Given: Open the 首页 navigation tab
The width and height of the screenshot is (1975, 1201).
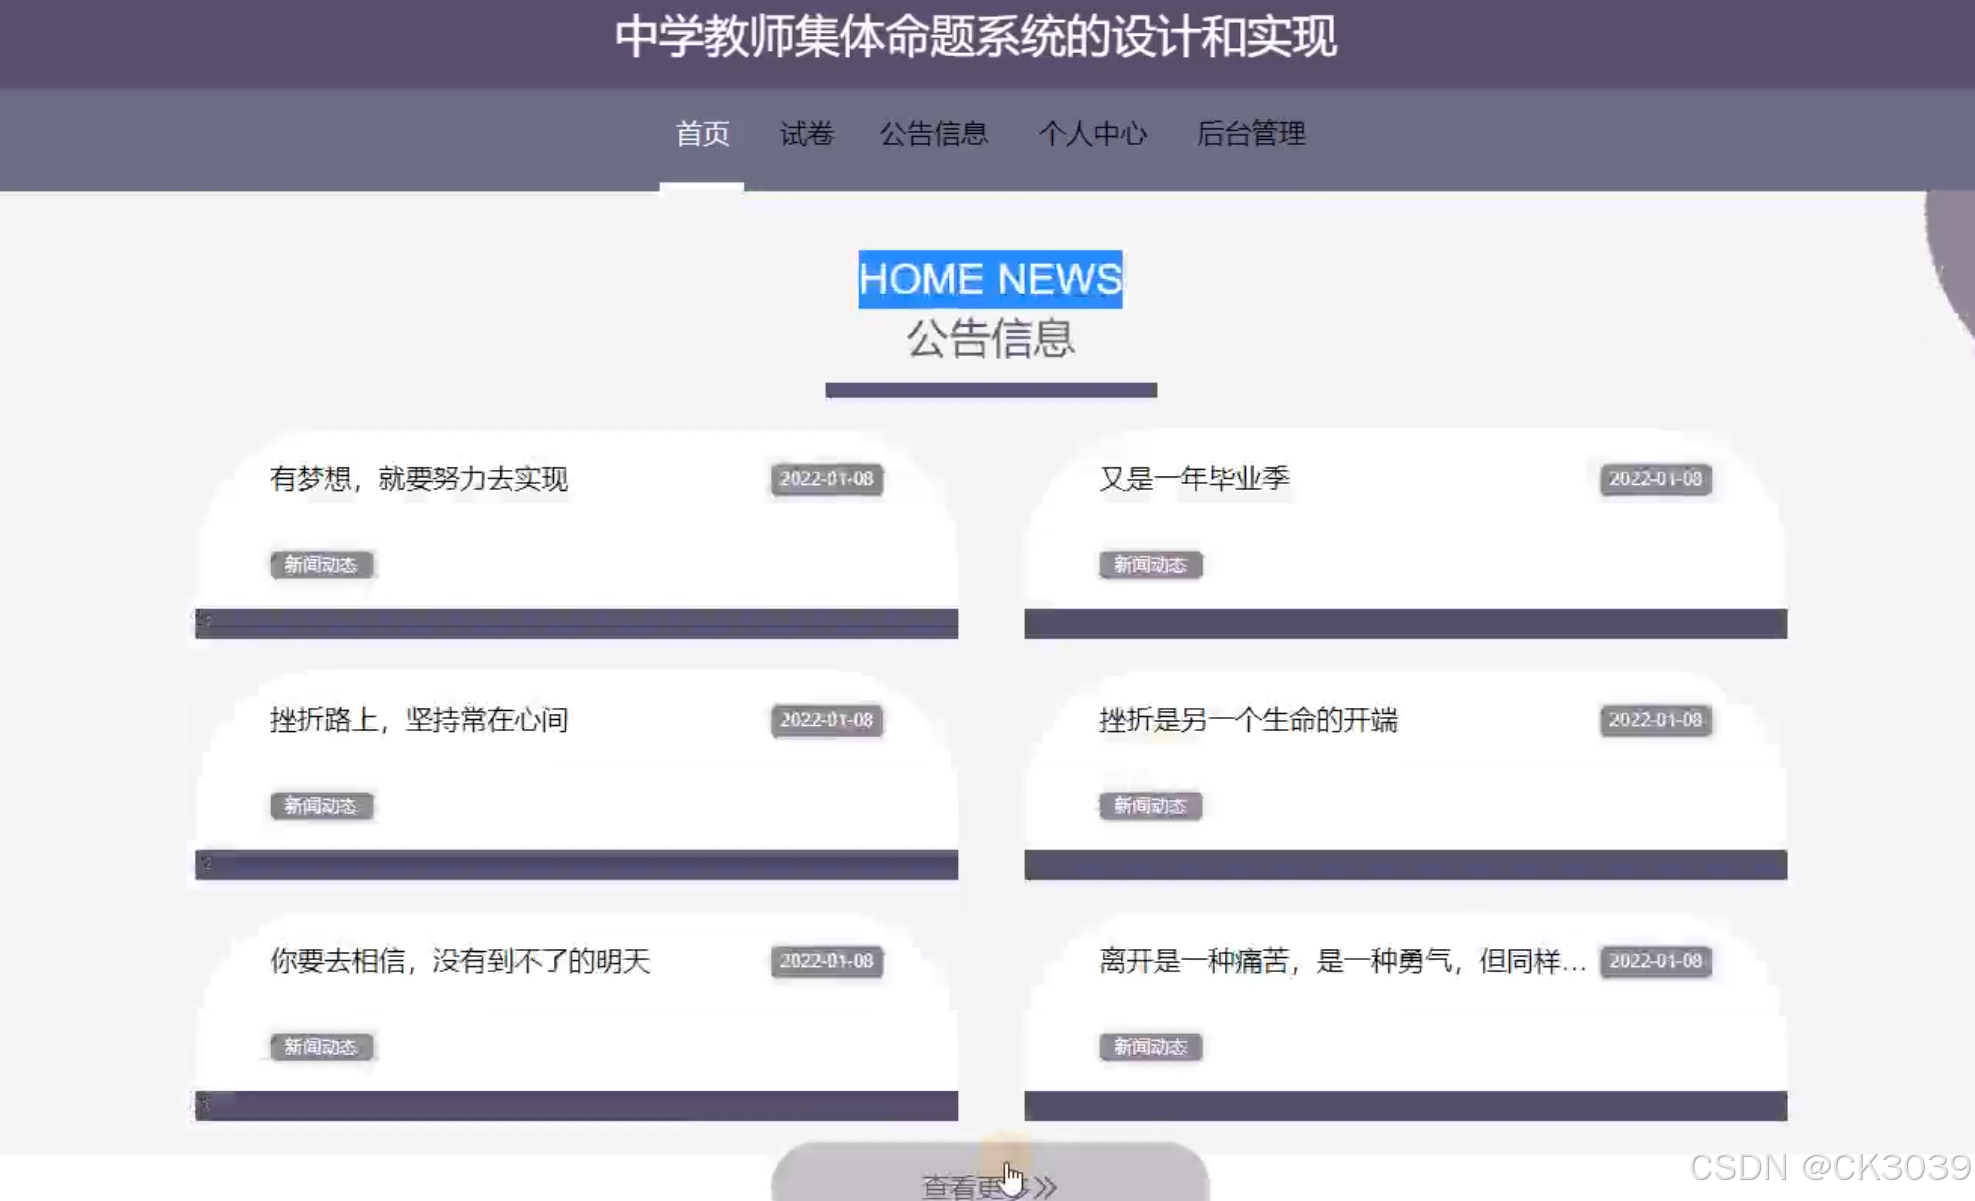Looking at the screenshot, I should click(x=702, y=134).
